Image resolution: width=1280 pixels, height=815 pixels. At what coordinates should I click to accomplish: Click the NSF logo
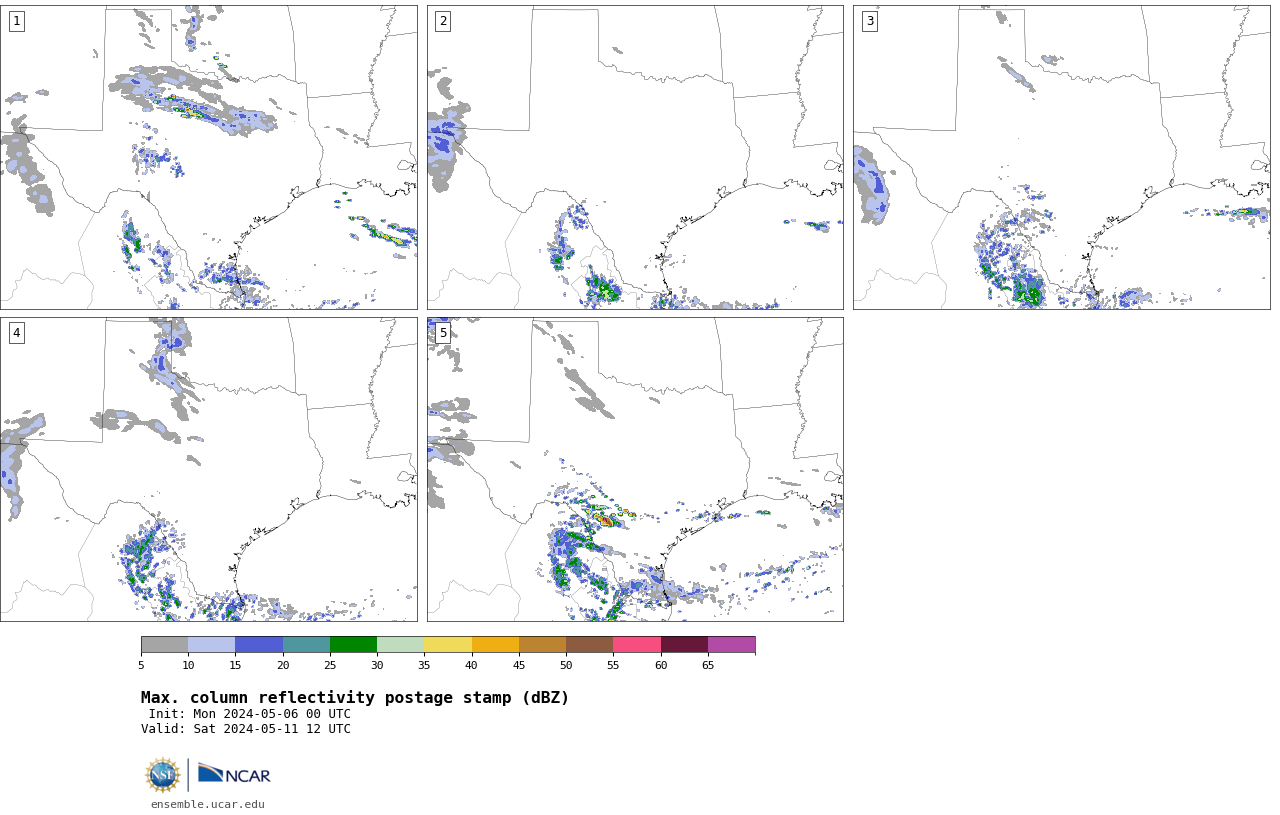coord(163,775)
